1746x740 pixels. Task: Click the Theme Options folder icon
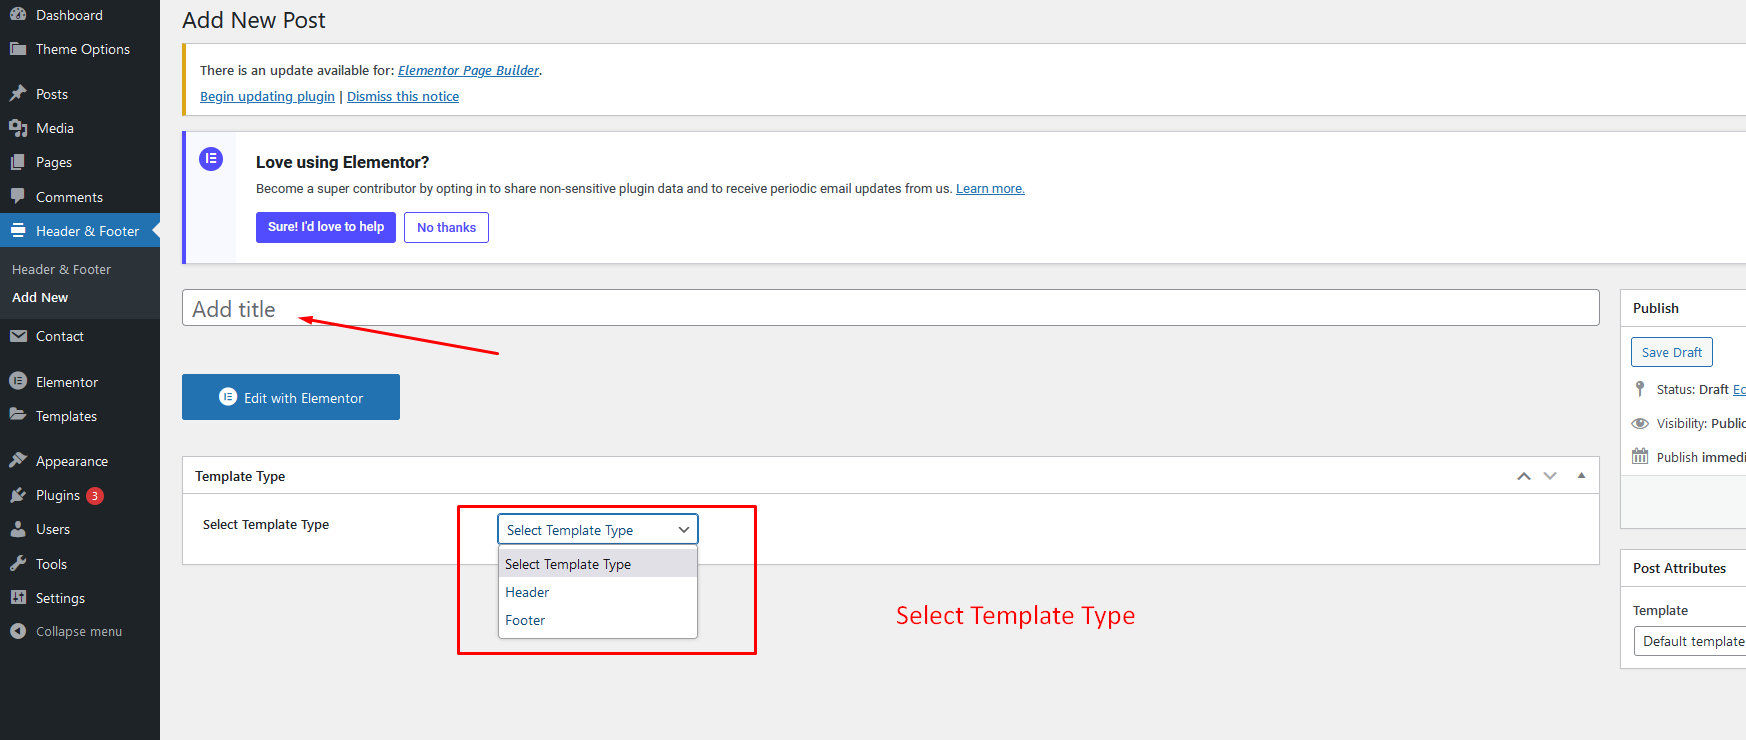[x=18, y=49]
